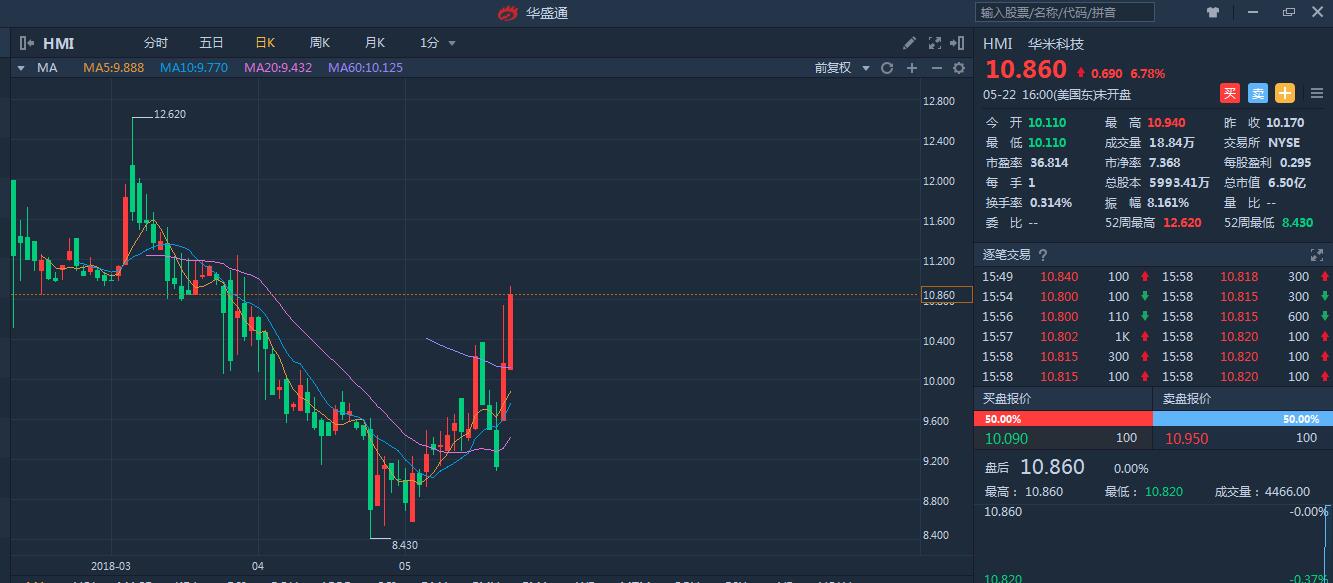The height and width of the screenshot is (583, 1333).
Task: Refresh the K-line chart
Action: pos(886,68)
